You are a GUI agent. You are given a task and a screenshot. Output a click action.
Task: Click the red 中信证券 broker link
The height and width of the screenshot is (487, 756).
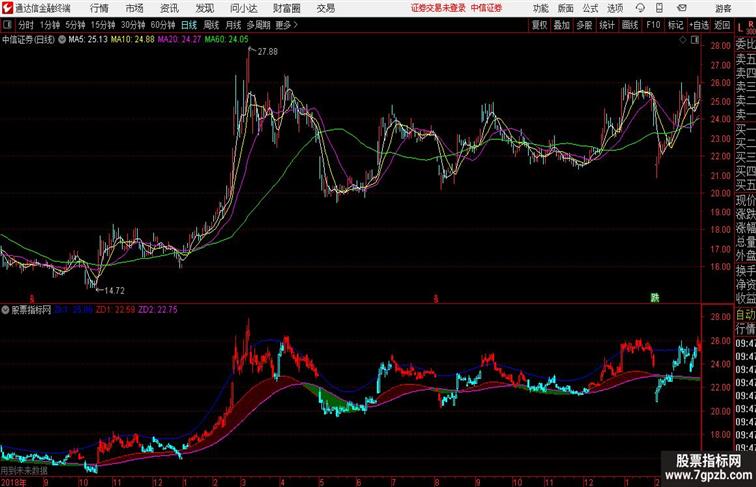486,8
